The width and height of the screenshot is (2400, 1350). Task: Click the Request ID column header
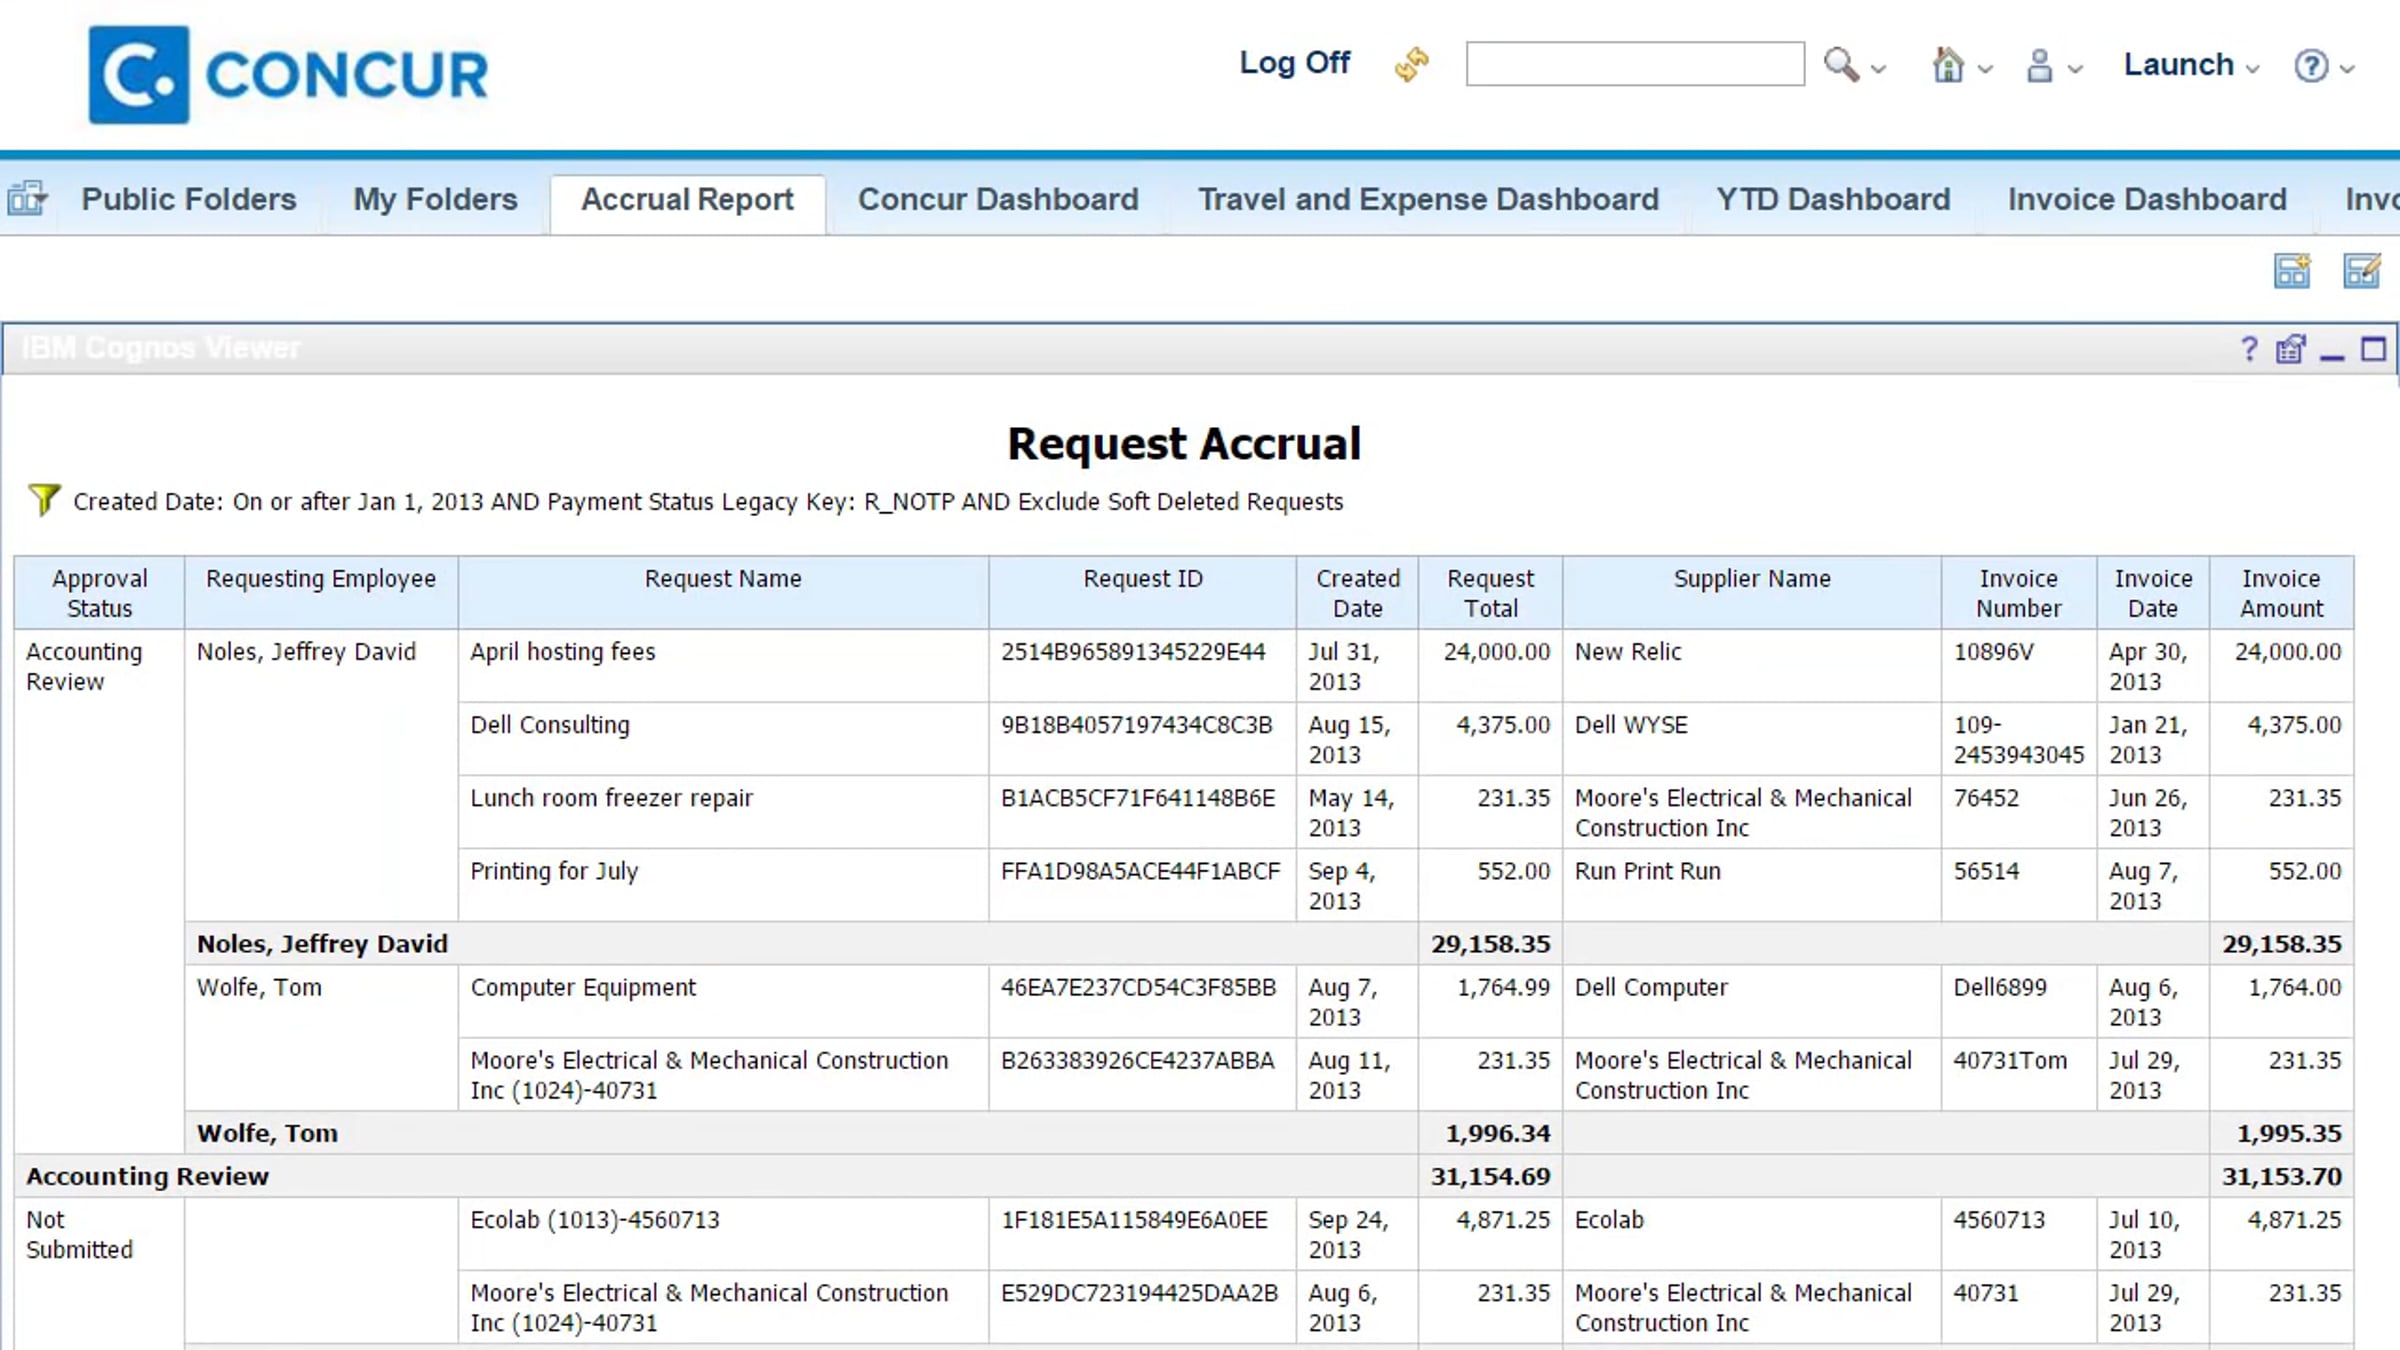[1143, 593]
